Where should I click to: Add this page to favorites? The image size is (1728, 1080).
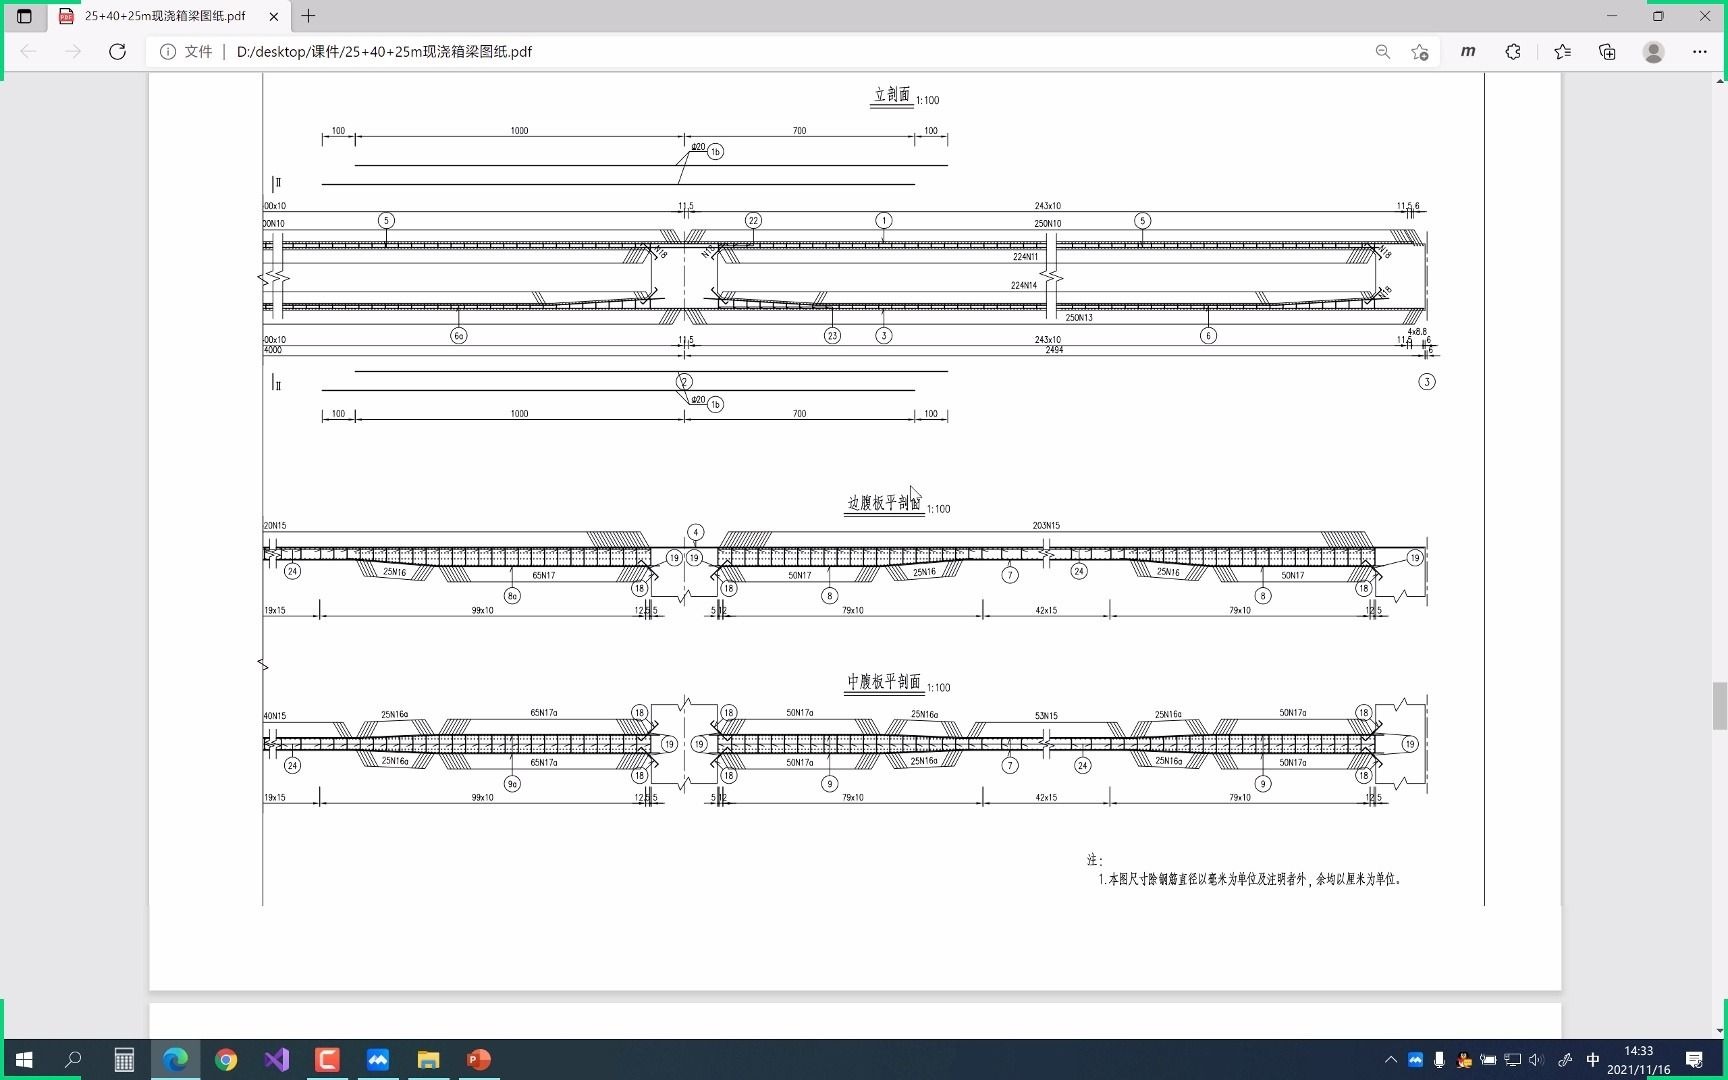tap(1420, 51)
